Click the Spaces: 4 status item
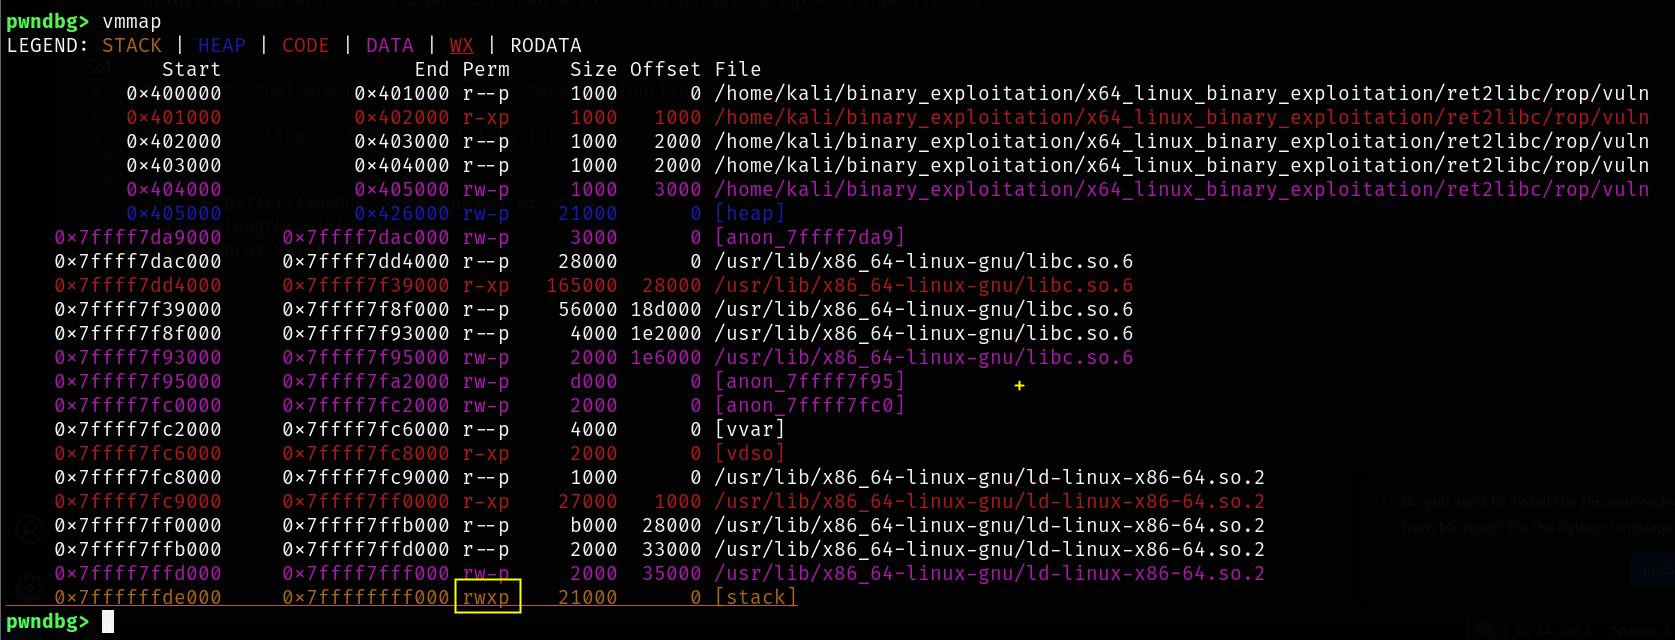The image size is (1675, 640). tap(1640, 631)
